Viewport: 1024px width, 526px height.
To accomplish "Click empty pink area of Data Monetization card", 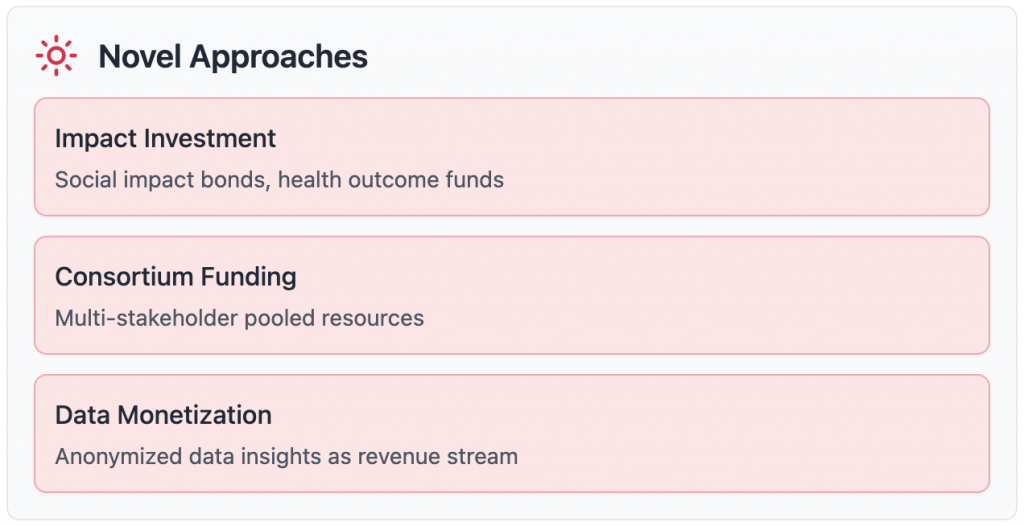I will click(x=750, y=434).
